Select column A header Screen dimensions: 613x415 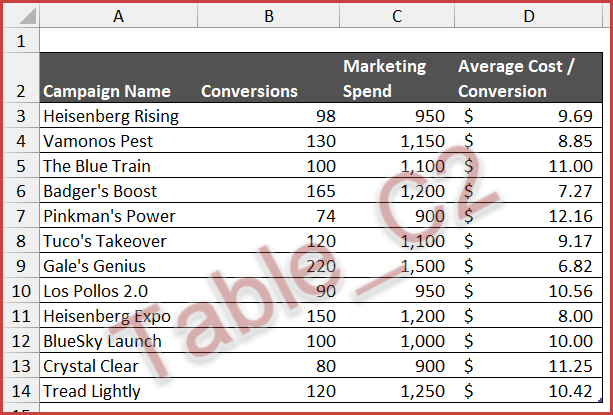coord(118,16)
